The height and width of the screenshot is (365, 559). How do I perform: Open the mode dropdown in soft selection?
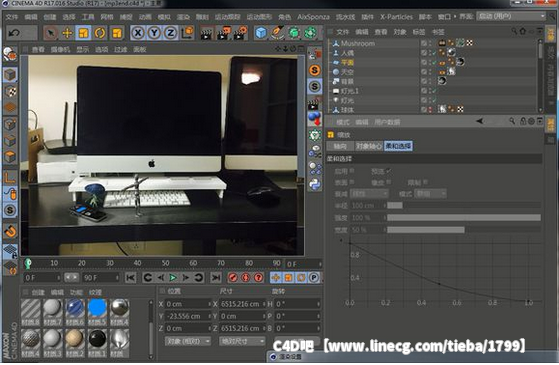(431, 194)
